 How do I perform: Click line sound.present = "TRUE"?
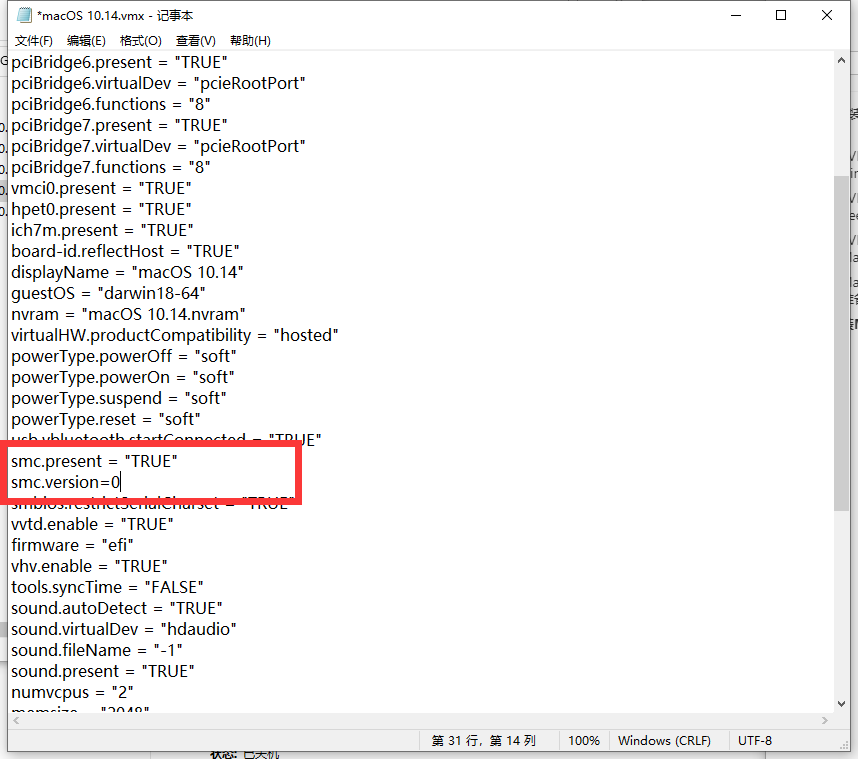(x=103, y=671)
